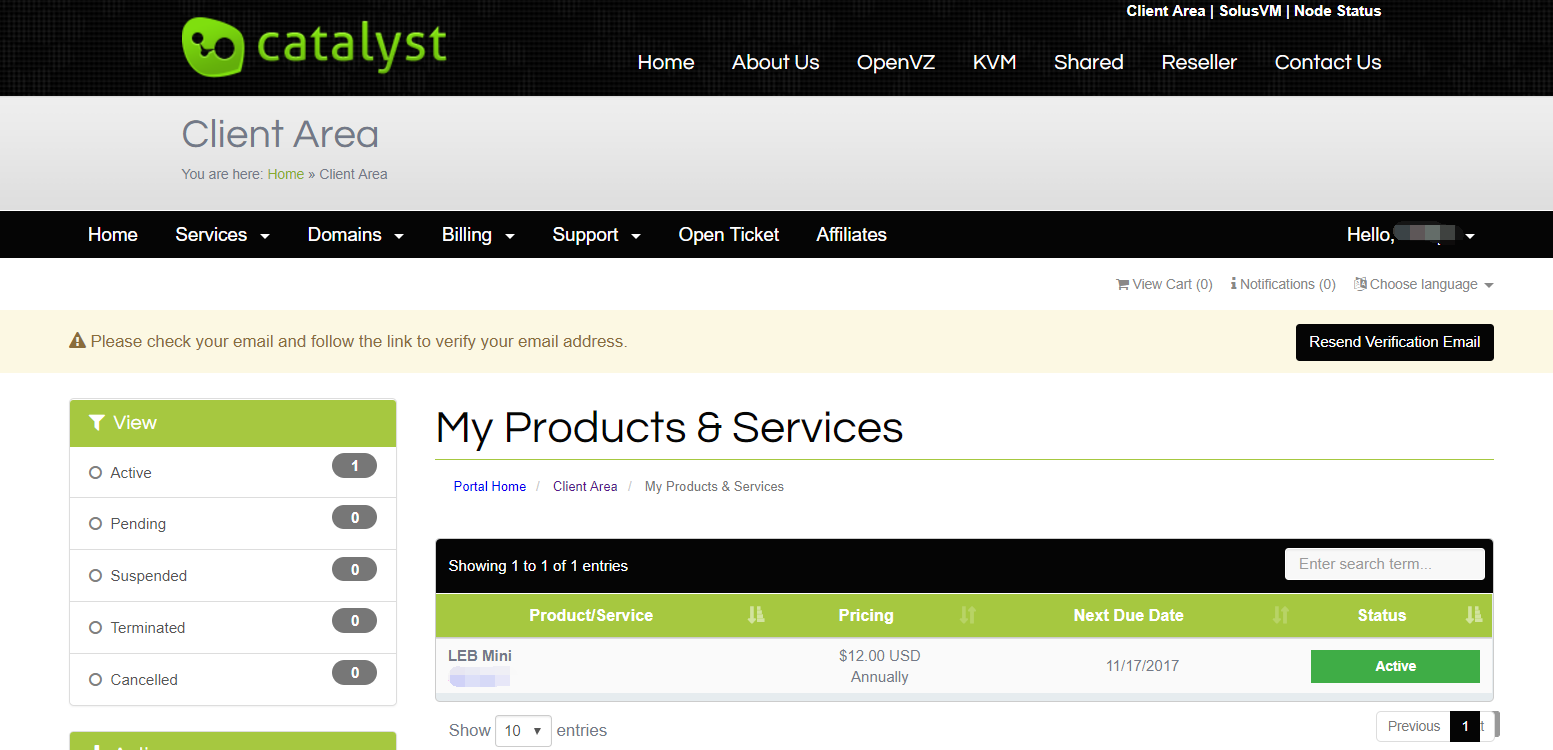Select the Active filter radio
This screenshot has height=750, width=1553.
[x=96, y=473]
